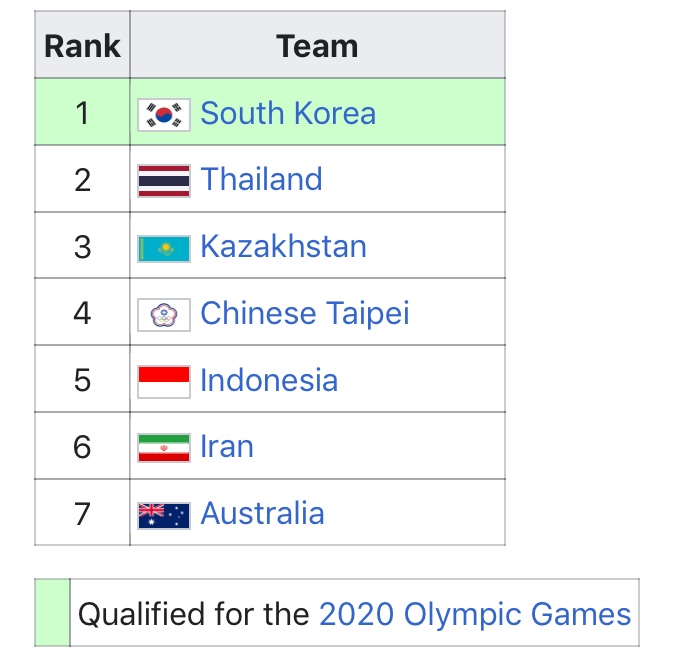Click the Kazakhstan flag icon
Image resolution: width=691 pixels, height=650 pixels.
[164, 249]
